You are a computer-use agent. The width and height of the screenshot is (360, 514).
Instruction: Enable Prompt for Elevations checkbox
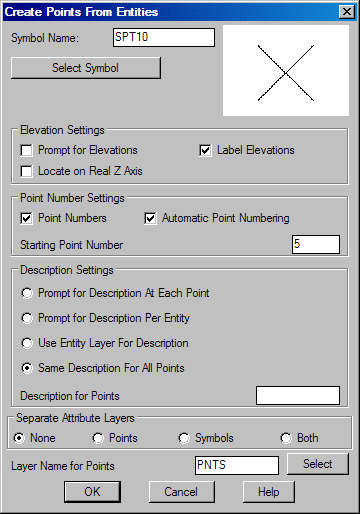[26, 150]
